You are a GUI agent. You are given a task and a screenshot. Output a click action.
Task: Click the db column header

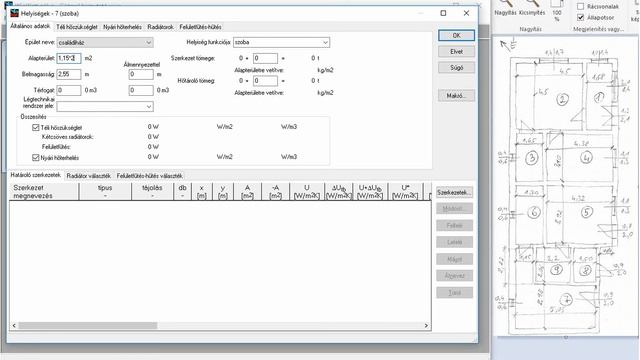pos(182,192)
